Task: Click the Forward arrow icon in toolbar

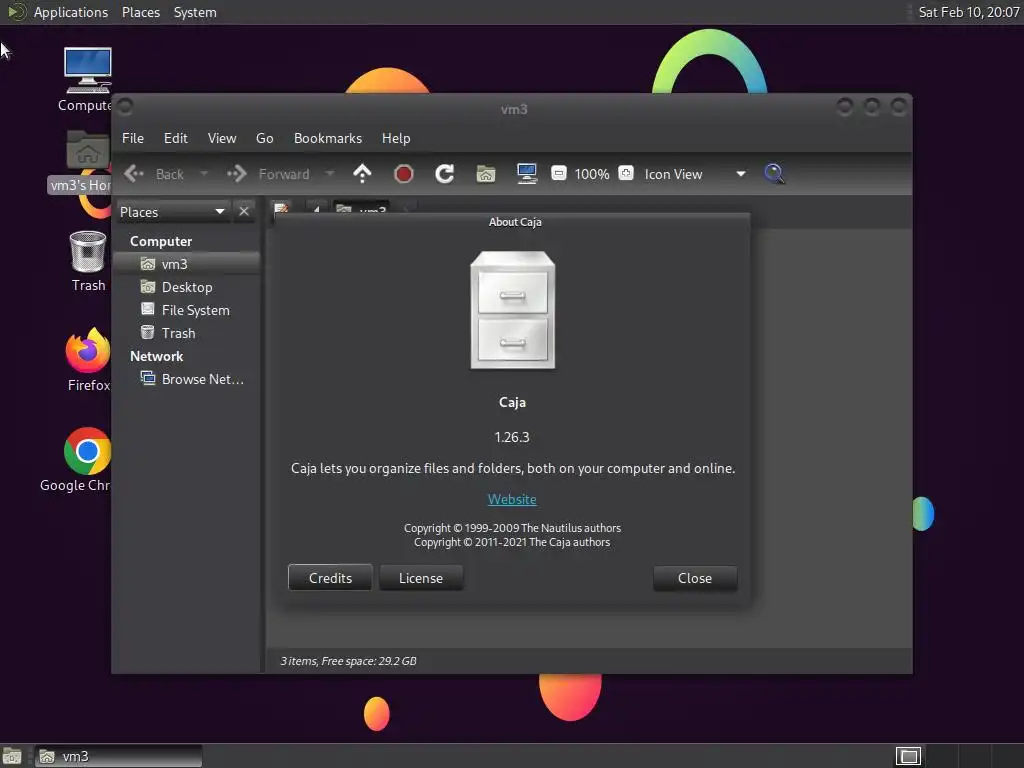Action: [237, 174]
